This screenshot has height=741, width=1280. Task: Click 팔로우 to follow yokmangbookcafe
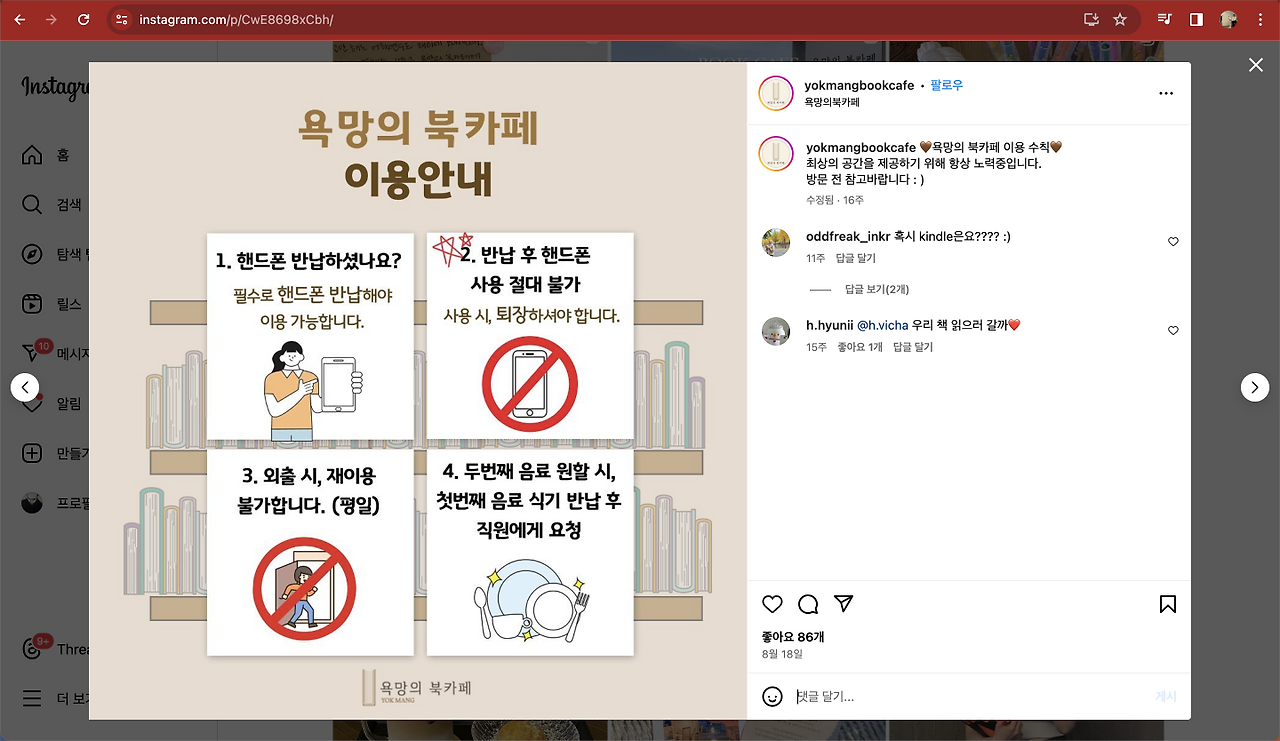tap(946, 85)
